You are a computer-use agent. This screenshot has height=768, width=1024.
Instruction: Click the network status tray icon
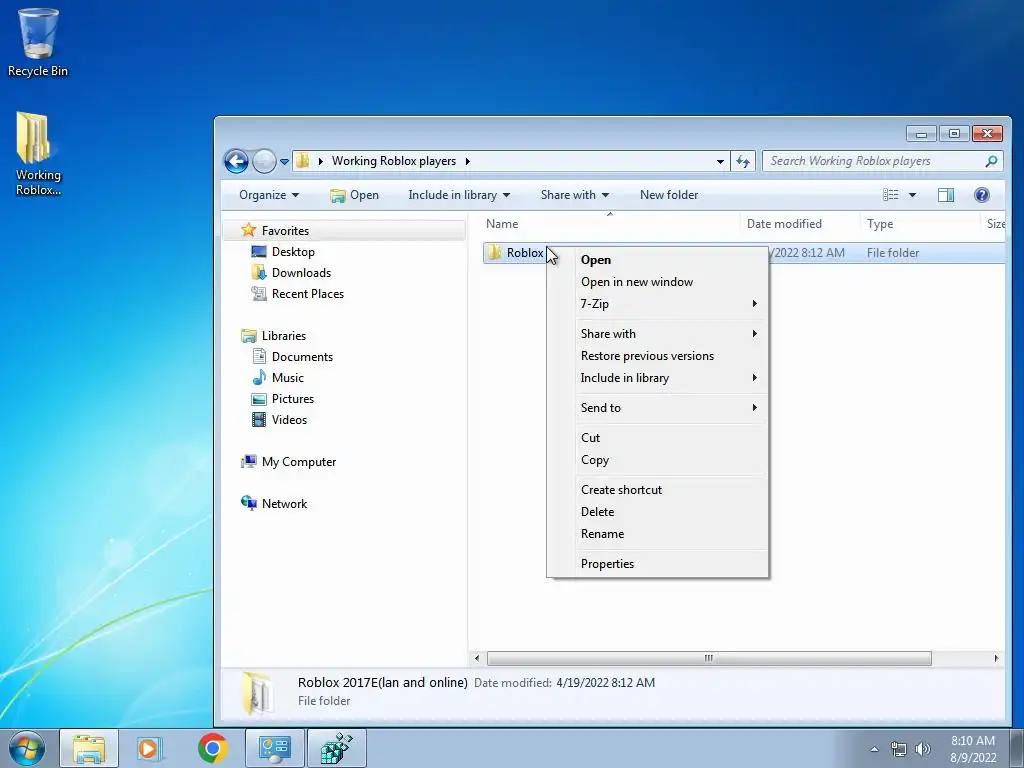(899, 749)
